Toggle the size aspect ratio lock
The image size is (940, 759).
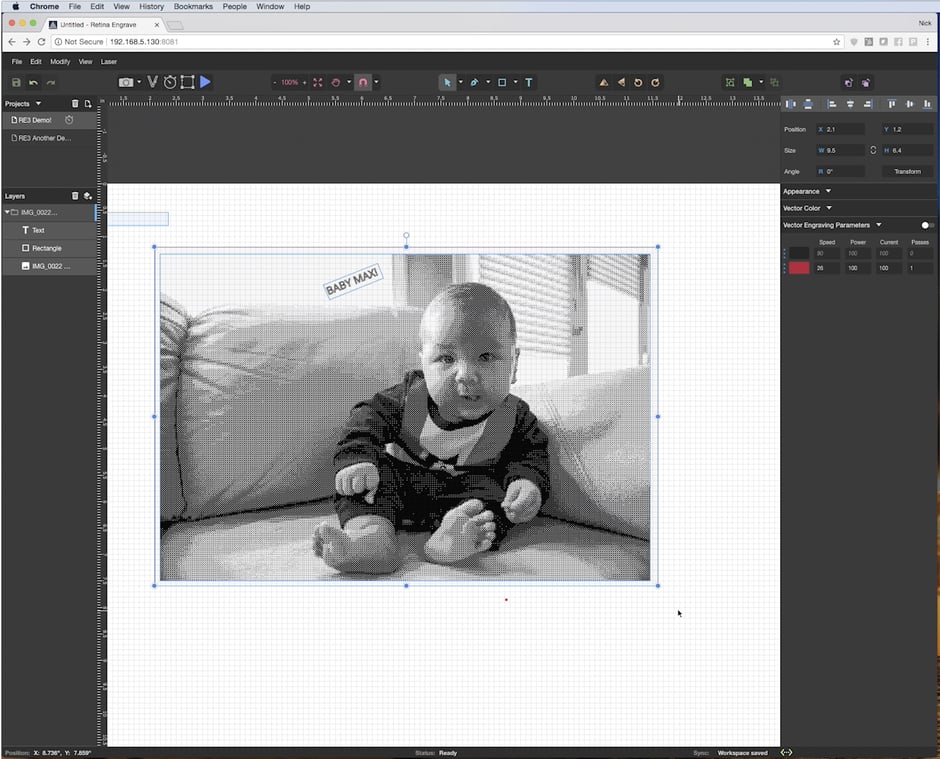(873, 150)
